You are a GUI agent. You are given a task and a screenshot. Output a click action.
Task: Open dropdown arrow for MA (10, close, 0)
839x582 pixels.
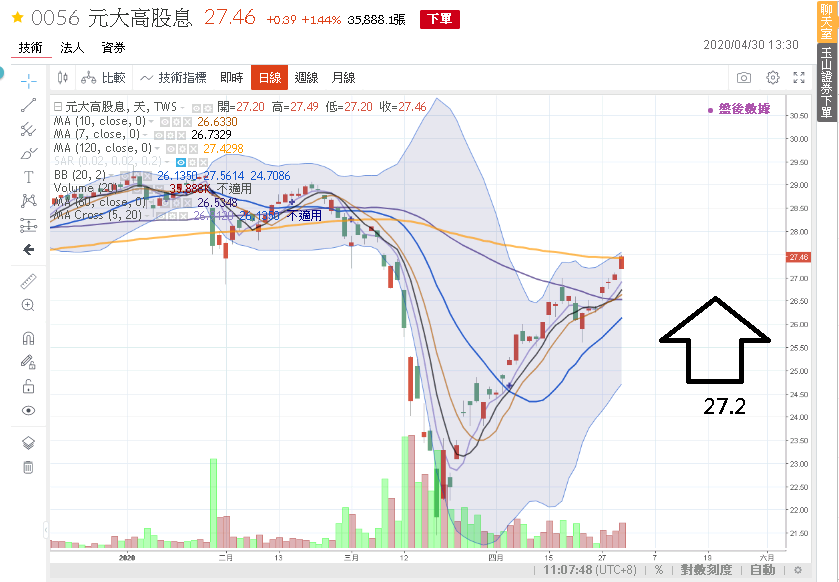click(x=151, y=121)
